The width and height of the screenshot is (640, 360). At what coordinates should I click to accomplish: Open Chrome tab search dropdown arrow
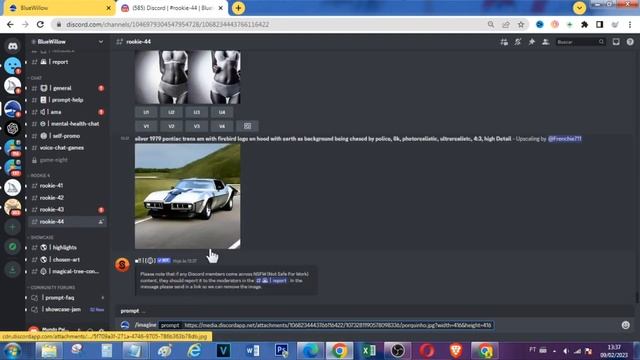(579, 8)
